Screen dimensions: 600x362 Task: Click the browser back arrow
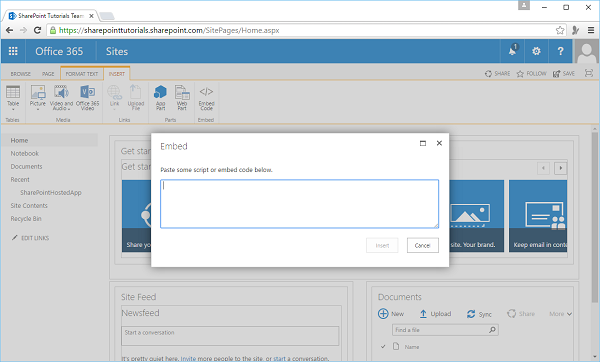[10, 30]
